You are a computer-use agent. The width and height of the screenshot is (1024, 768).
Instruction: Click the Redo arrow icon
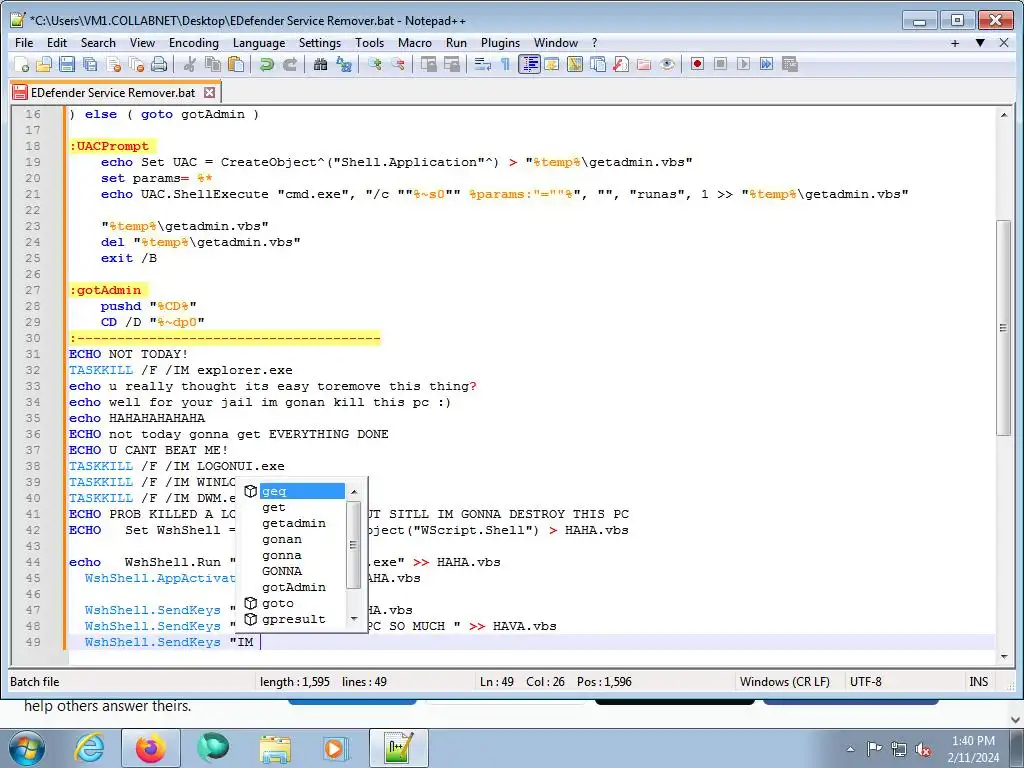pyautogui.click(x=289, y=64)
